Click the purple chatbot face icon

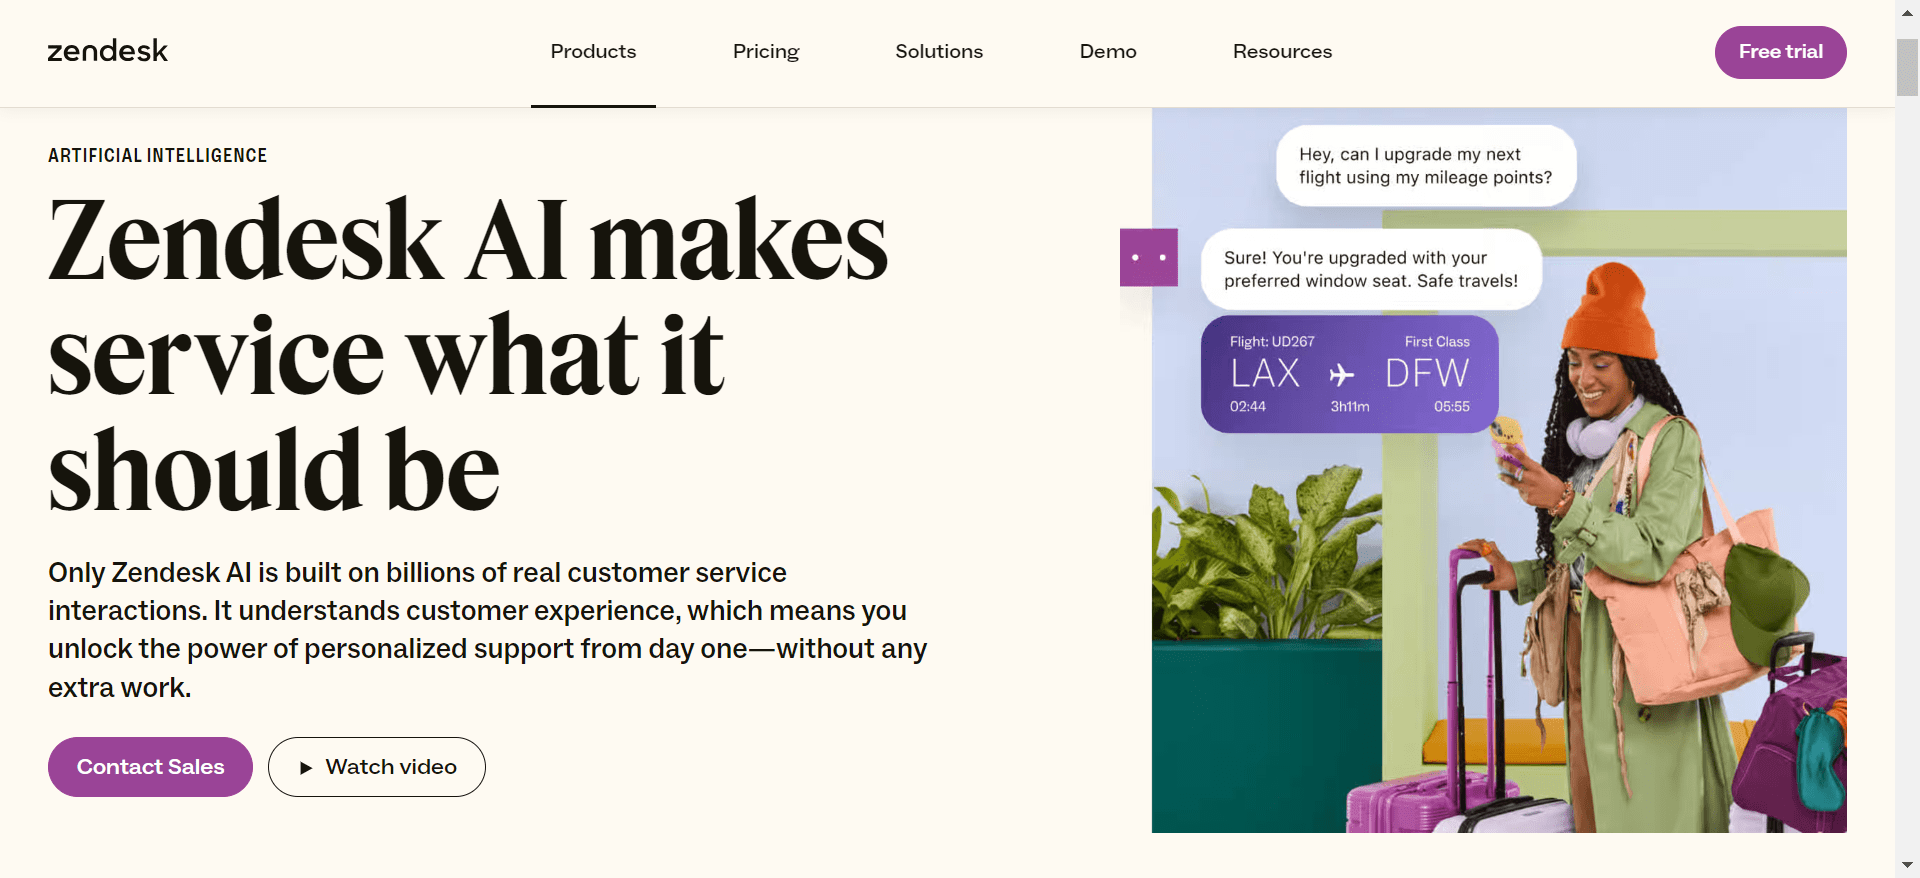[1149, 258]
